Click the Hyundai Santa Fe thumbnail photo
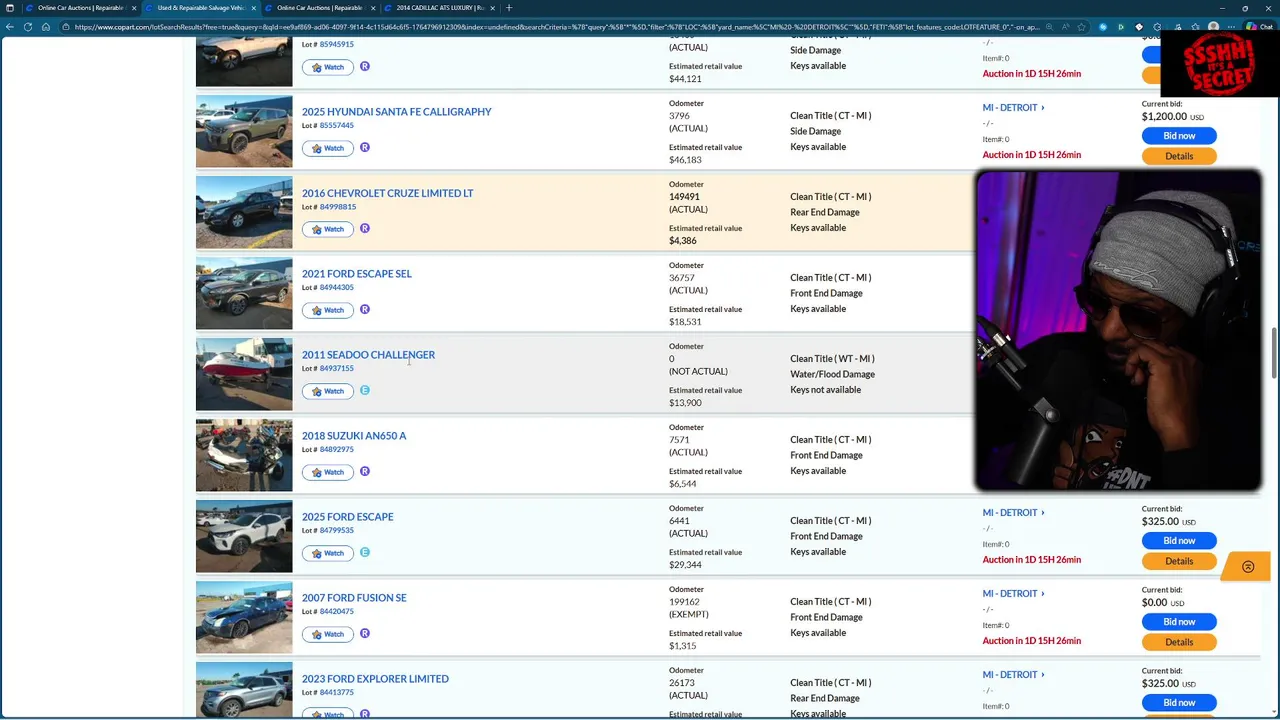The height and width of the screenshot is (720, 1280). [244, 131]
